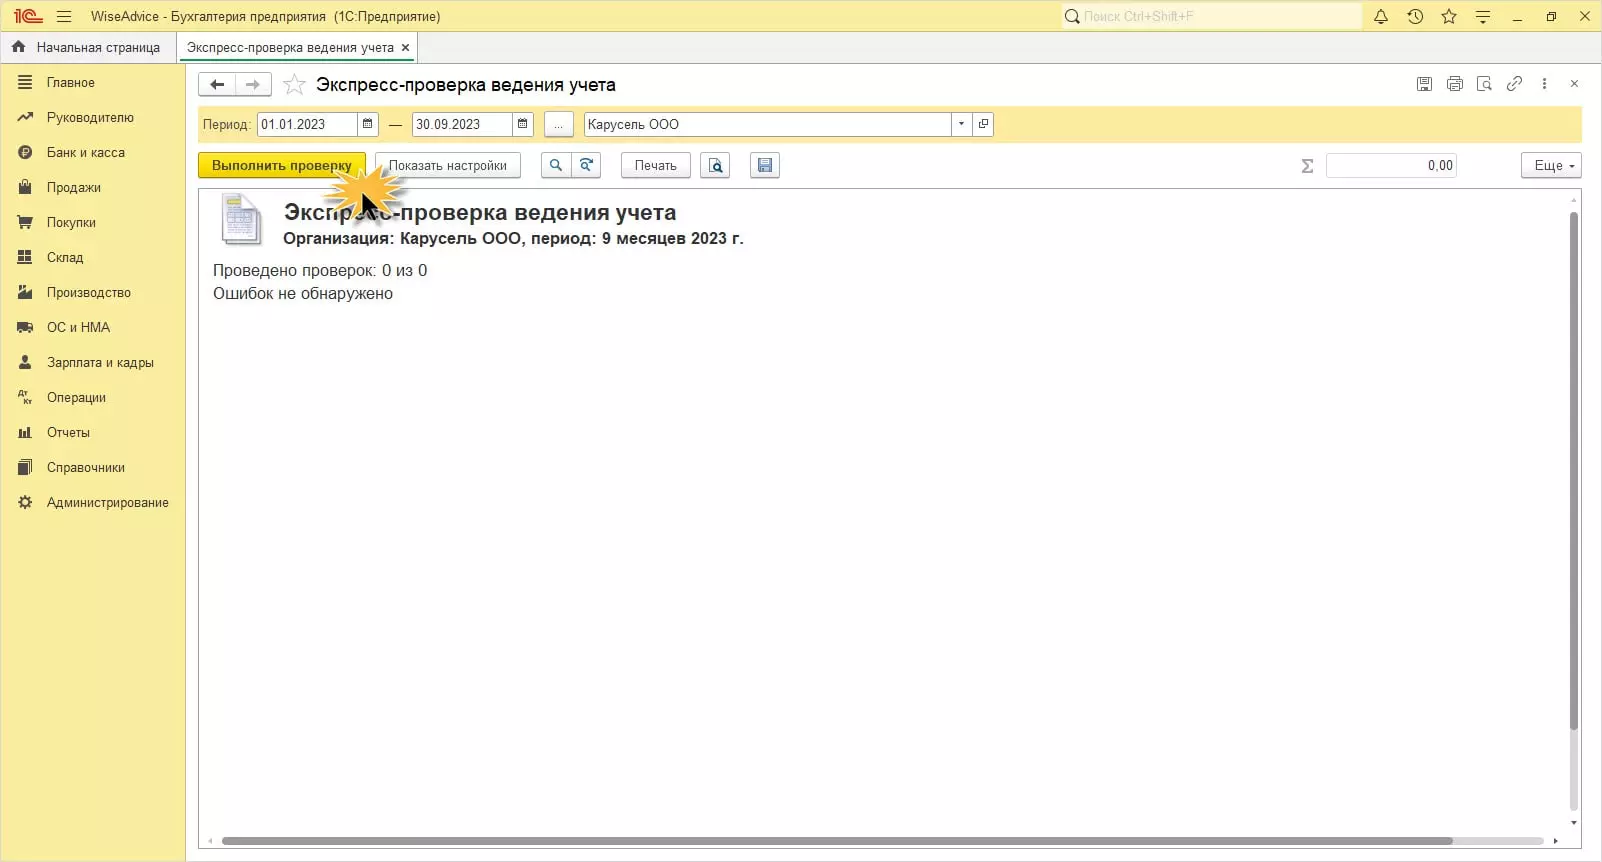The height and width of the screenshot is (862, 1602).
Task: Select the Экспресс-проверка ведения учета tab
Action: point(290,47)
